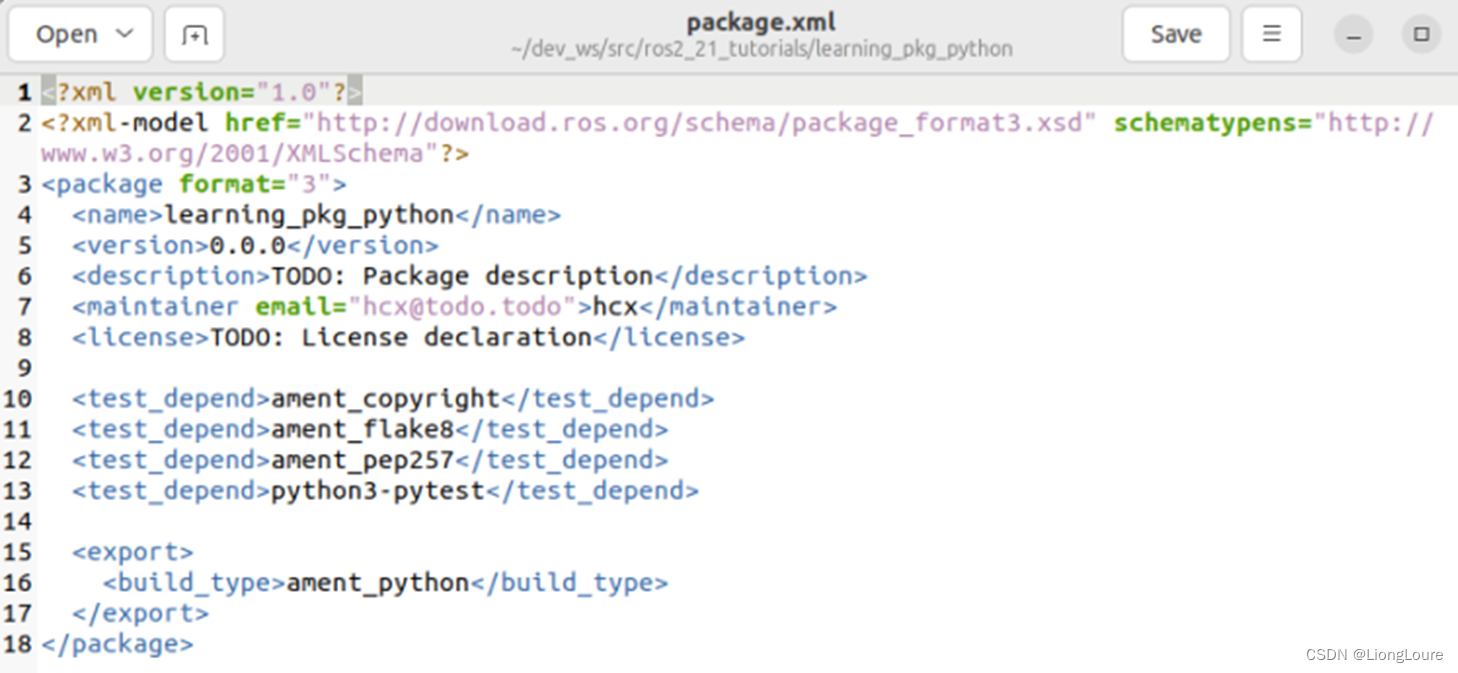Click the package format="3" tag

[x=194, y=184]
